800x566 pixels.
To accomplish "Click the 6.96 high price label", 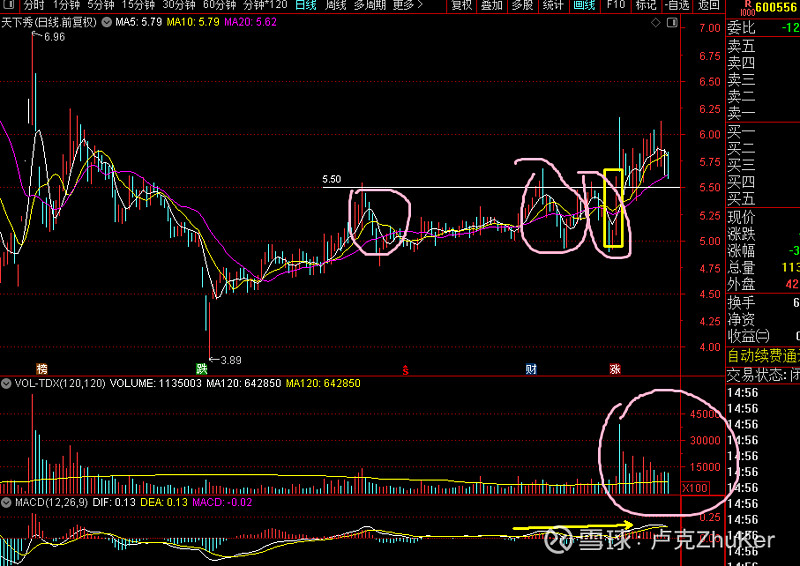I will coord(54,37).
